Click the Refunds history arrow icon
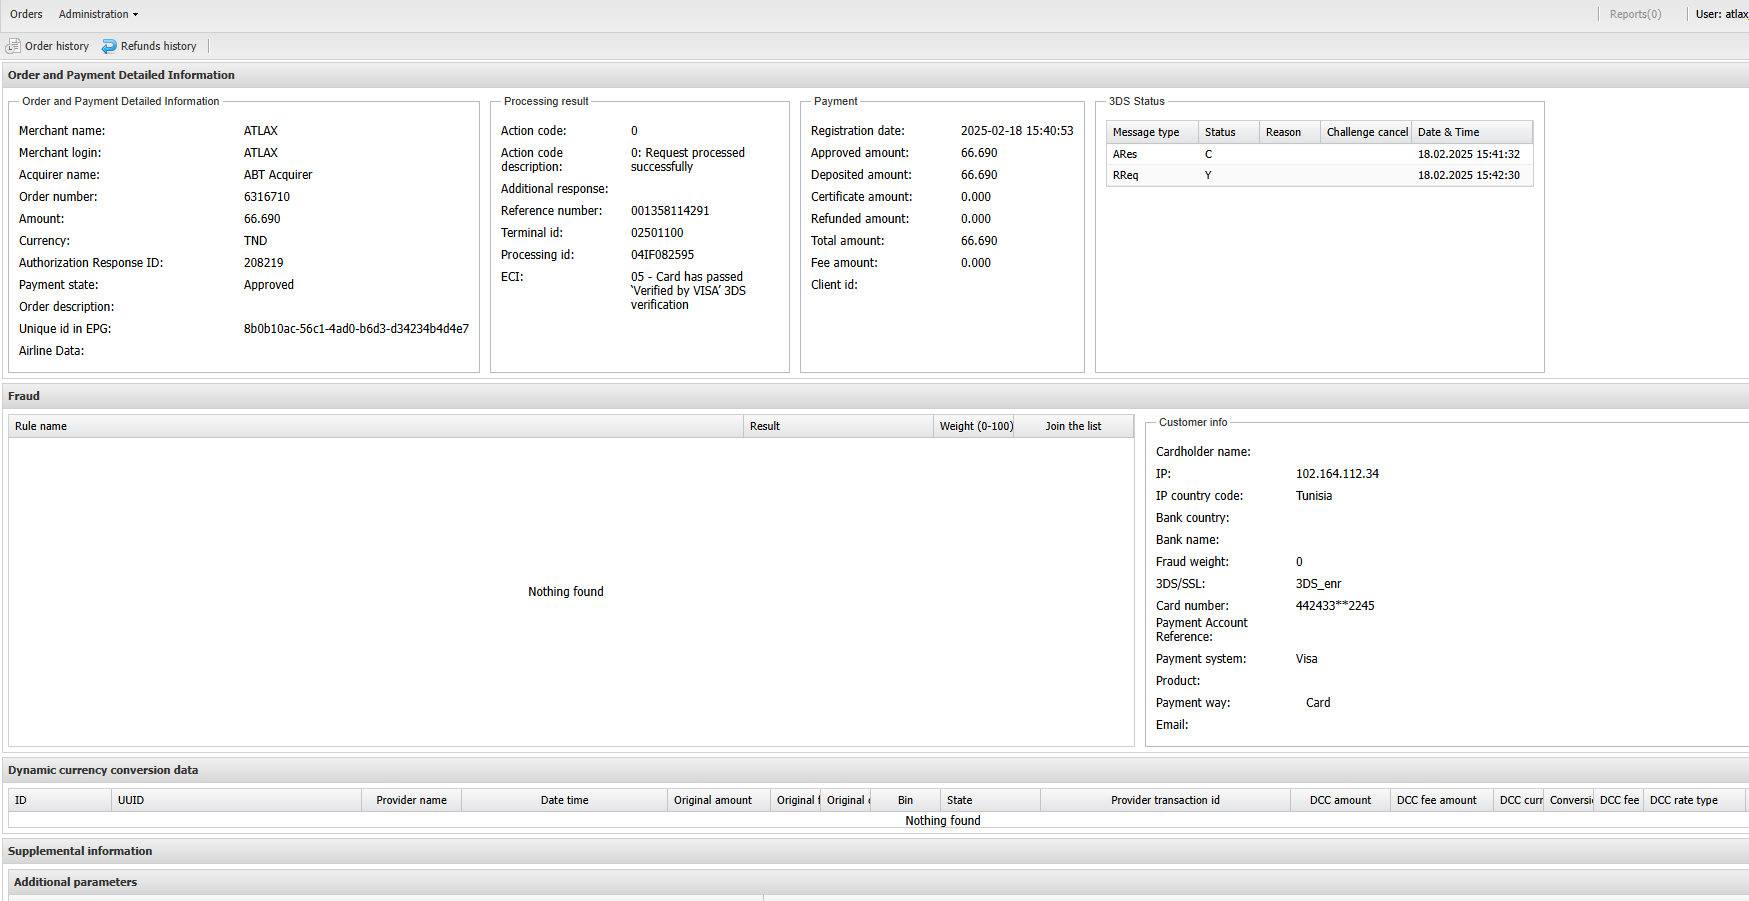Image resolution: width=1749 pixels, height=901 pixels. click(x=109, y=46)
